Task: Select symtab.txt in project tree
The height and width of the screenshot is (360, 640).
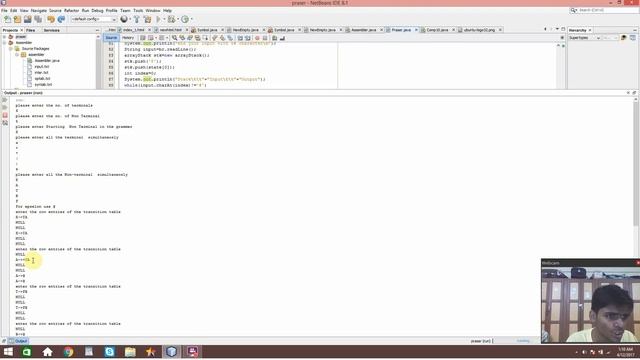Action: coord(43,84)
